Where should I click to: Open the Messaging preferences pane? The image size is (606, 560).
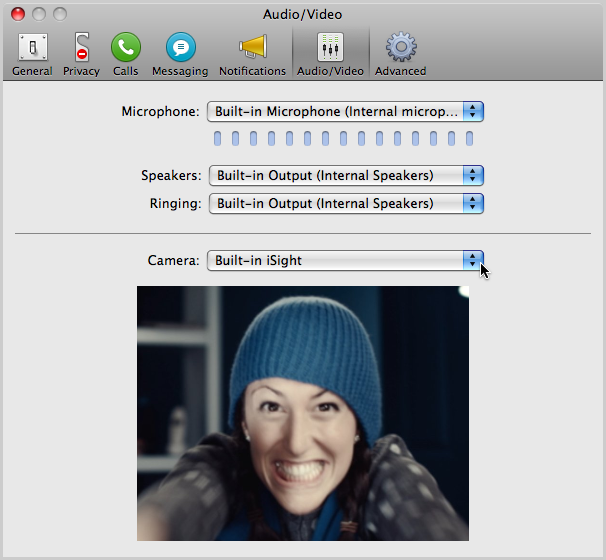click(x=180, y=54)
